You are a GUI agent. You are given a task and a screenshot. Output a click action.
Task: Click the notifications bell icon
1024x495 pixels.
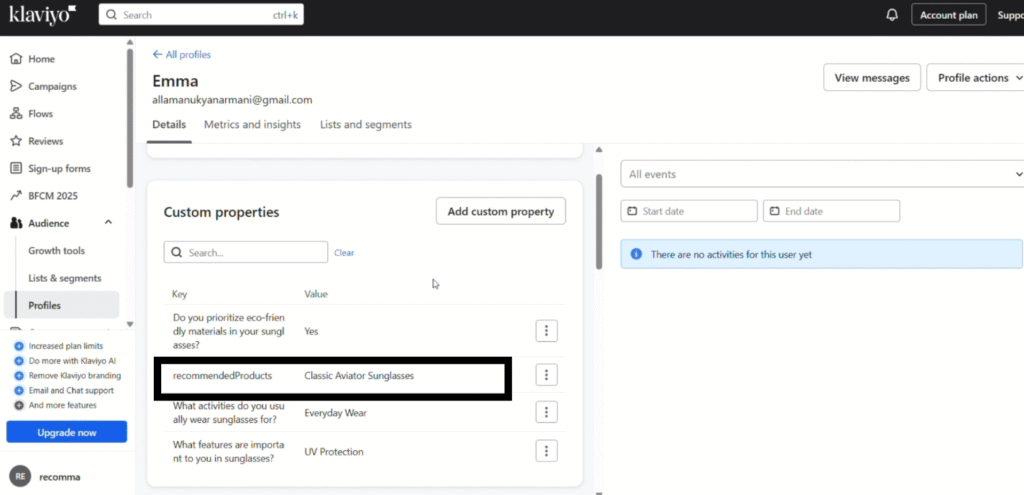click(892, 15)
